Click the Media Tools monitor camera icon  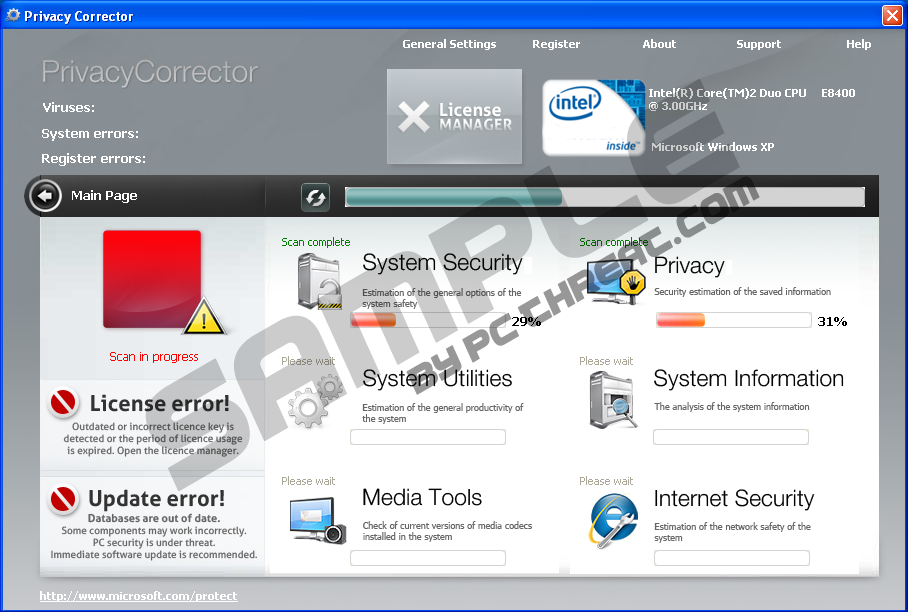coord(318,521)
